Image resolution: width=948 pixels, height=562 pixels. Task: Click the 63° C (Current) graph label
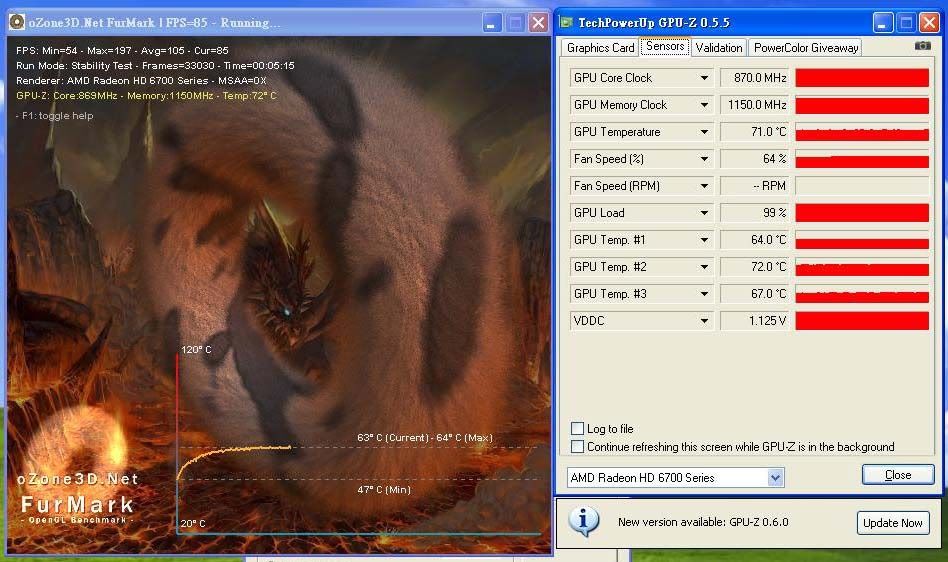click(425, 438)
